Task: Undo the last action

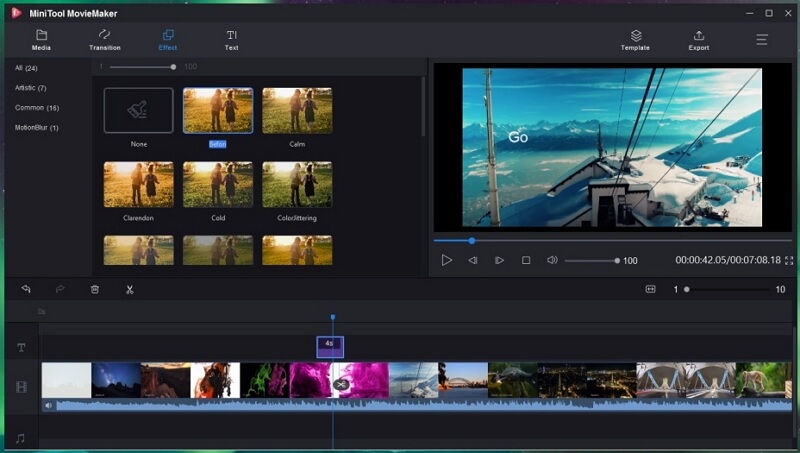Action: click(x=26, y=289)
